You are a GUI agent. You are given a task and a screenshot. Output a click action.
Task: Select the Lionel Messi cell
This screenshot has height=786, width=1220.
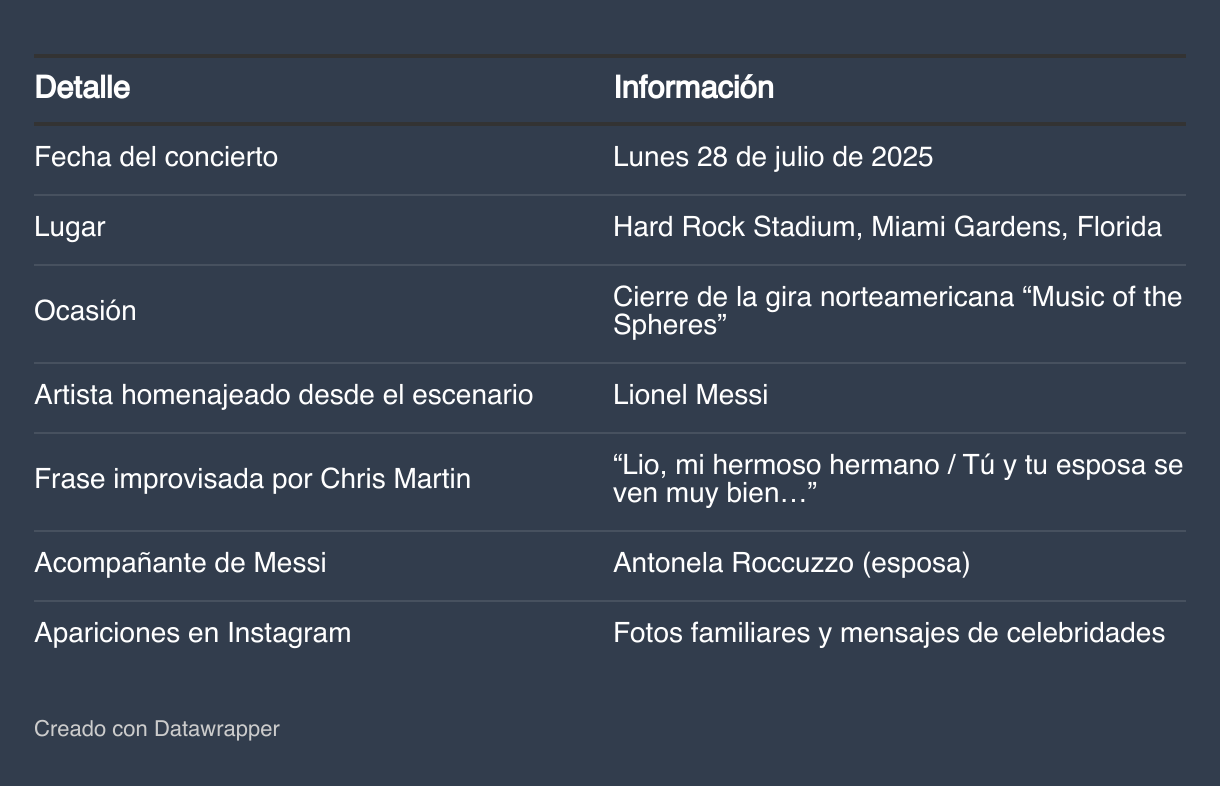coord(691,395)
